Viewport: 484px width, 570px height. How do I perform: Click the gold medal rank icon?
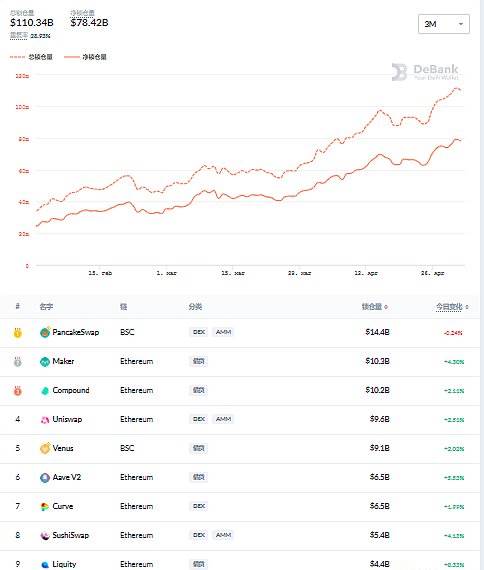(17, 332)
